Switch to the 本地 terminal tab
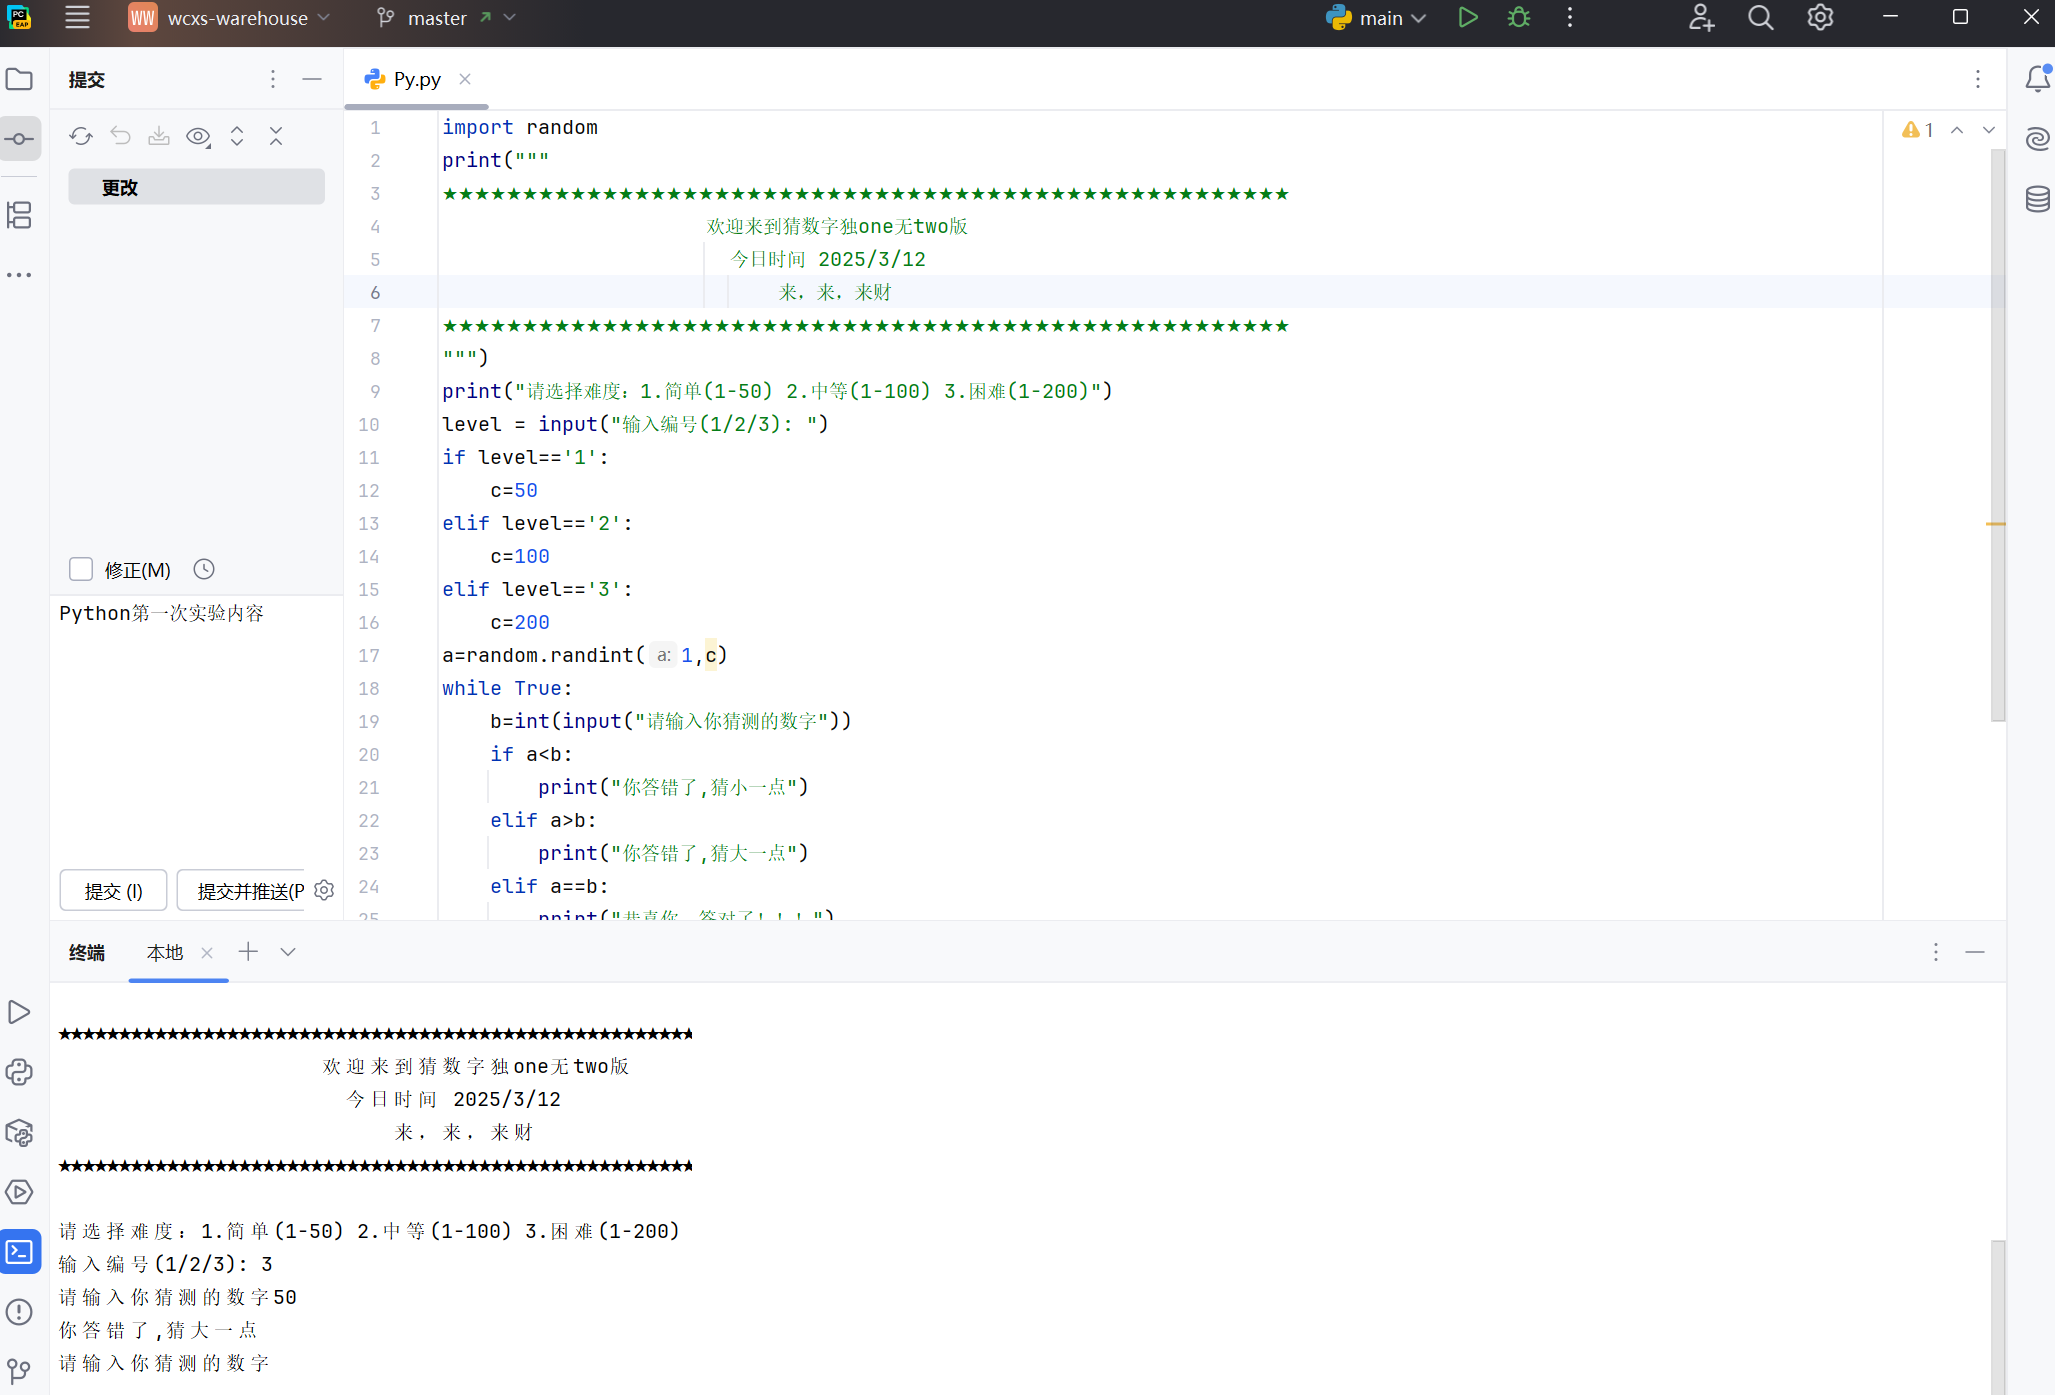 (x=165, y=952)
